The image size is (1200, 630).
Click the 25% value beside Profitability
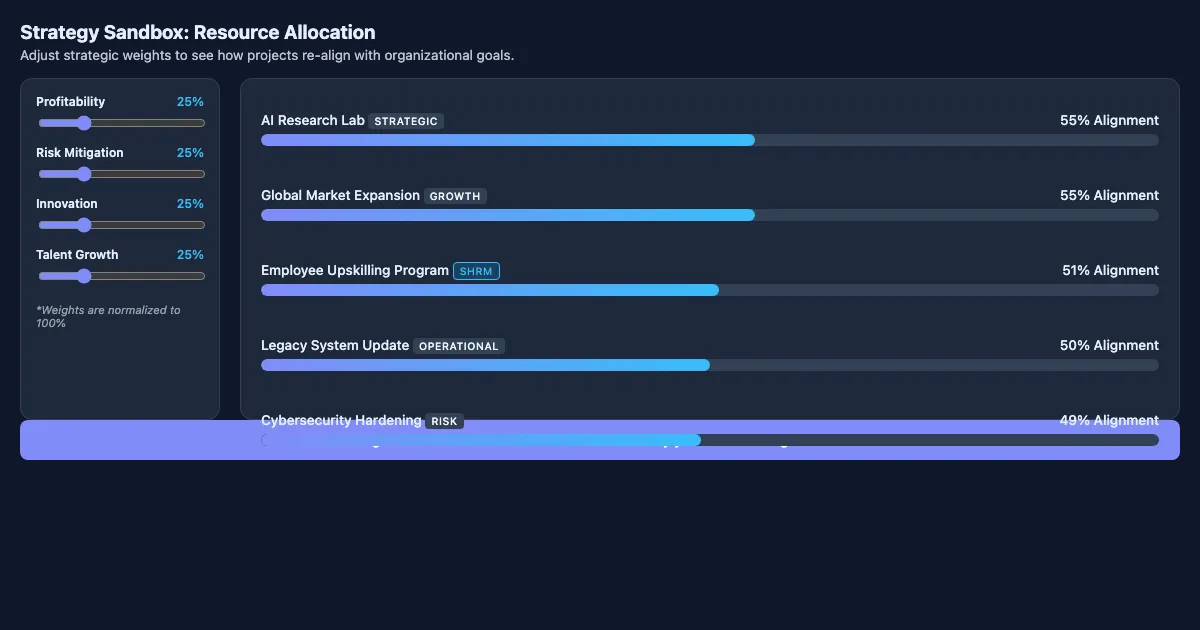190,102
